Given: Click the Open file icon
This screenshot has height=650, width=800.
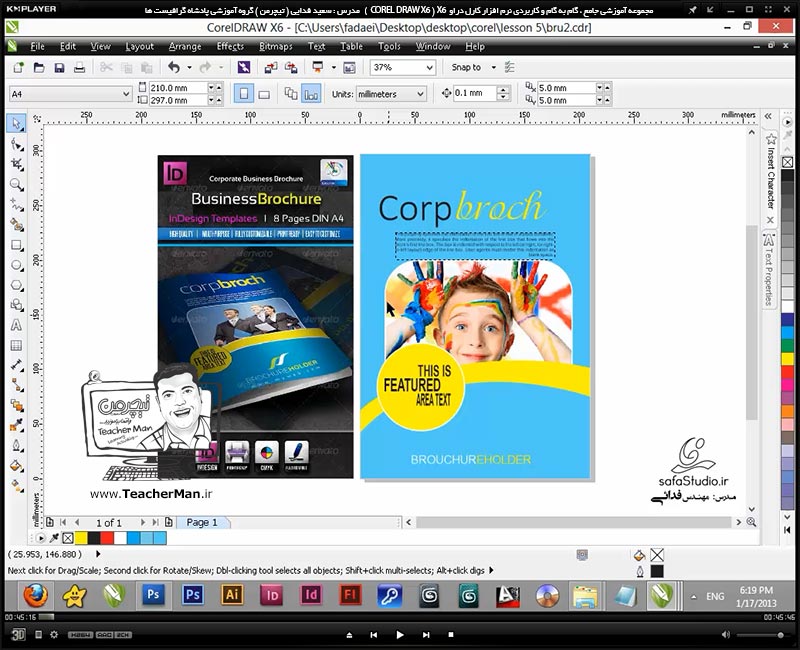Looking at the screenshot, I should coord(39,67).
